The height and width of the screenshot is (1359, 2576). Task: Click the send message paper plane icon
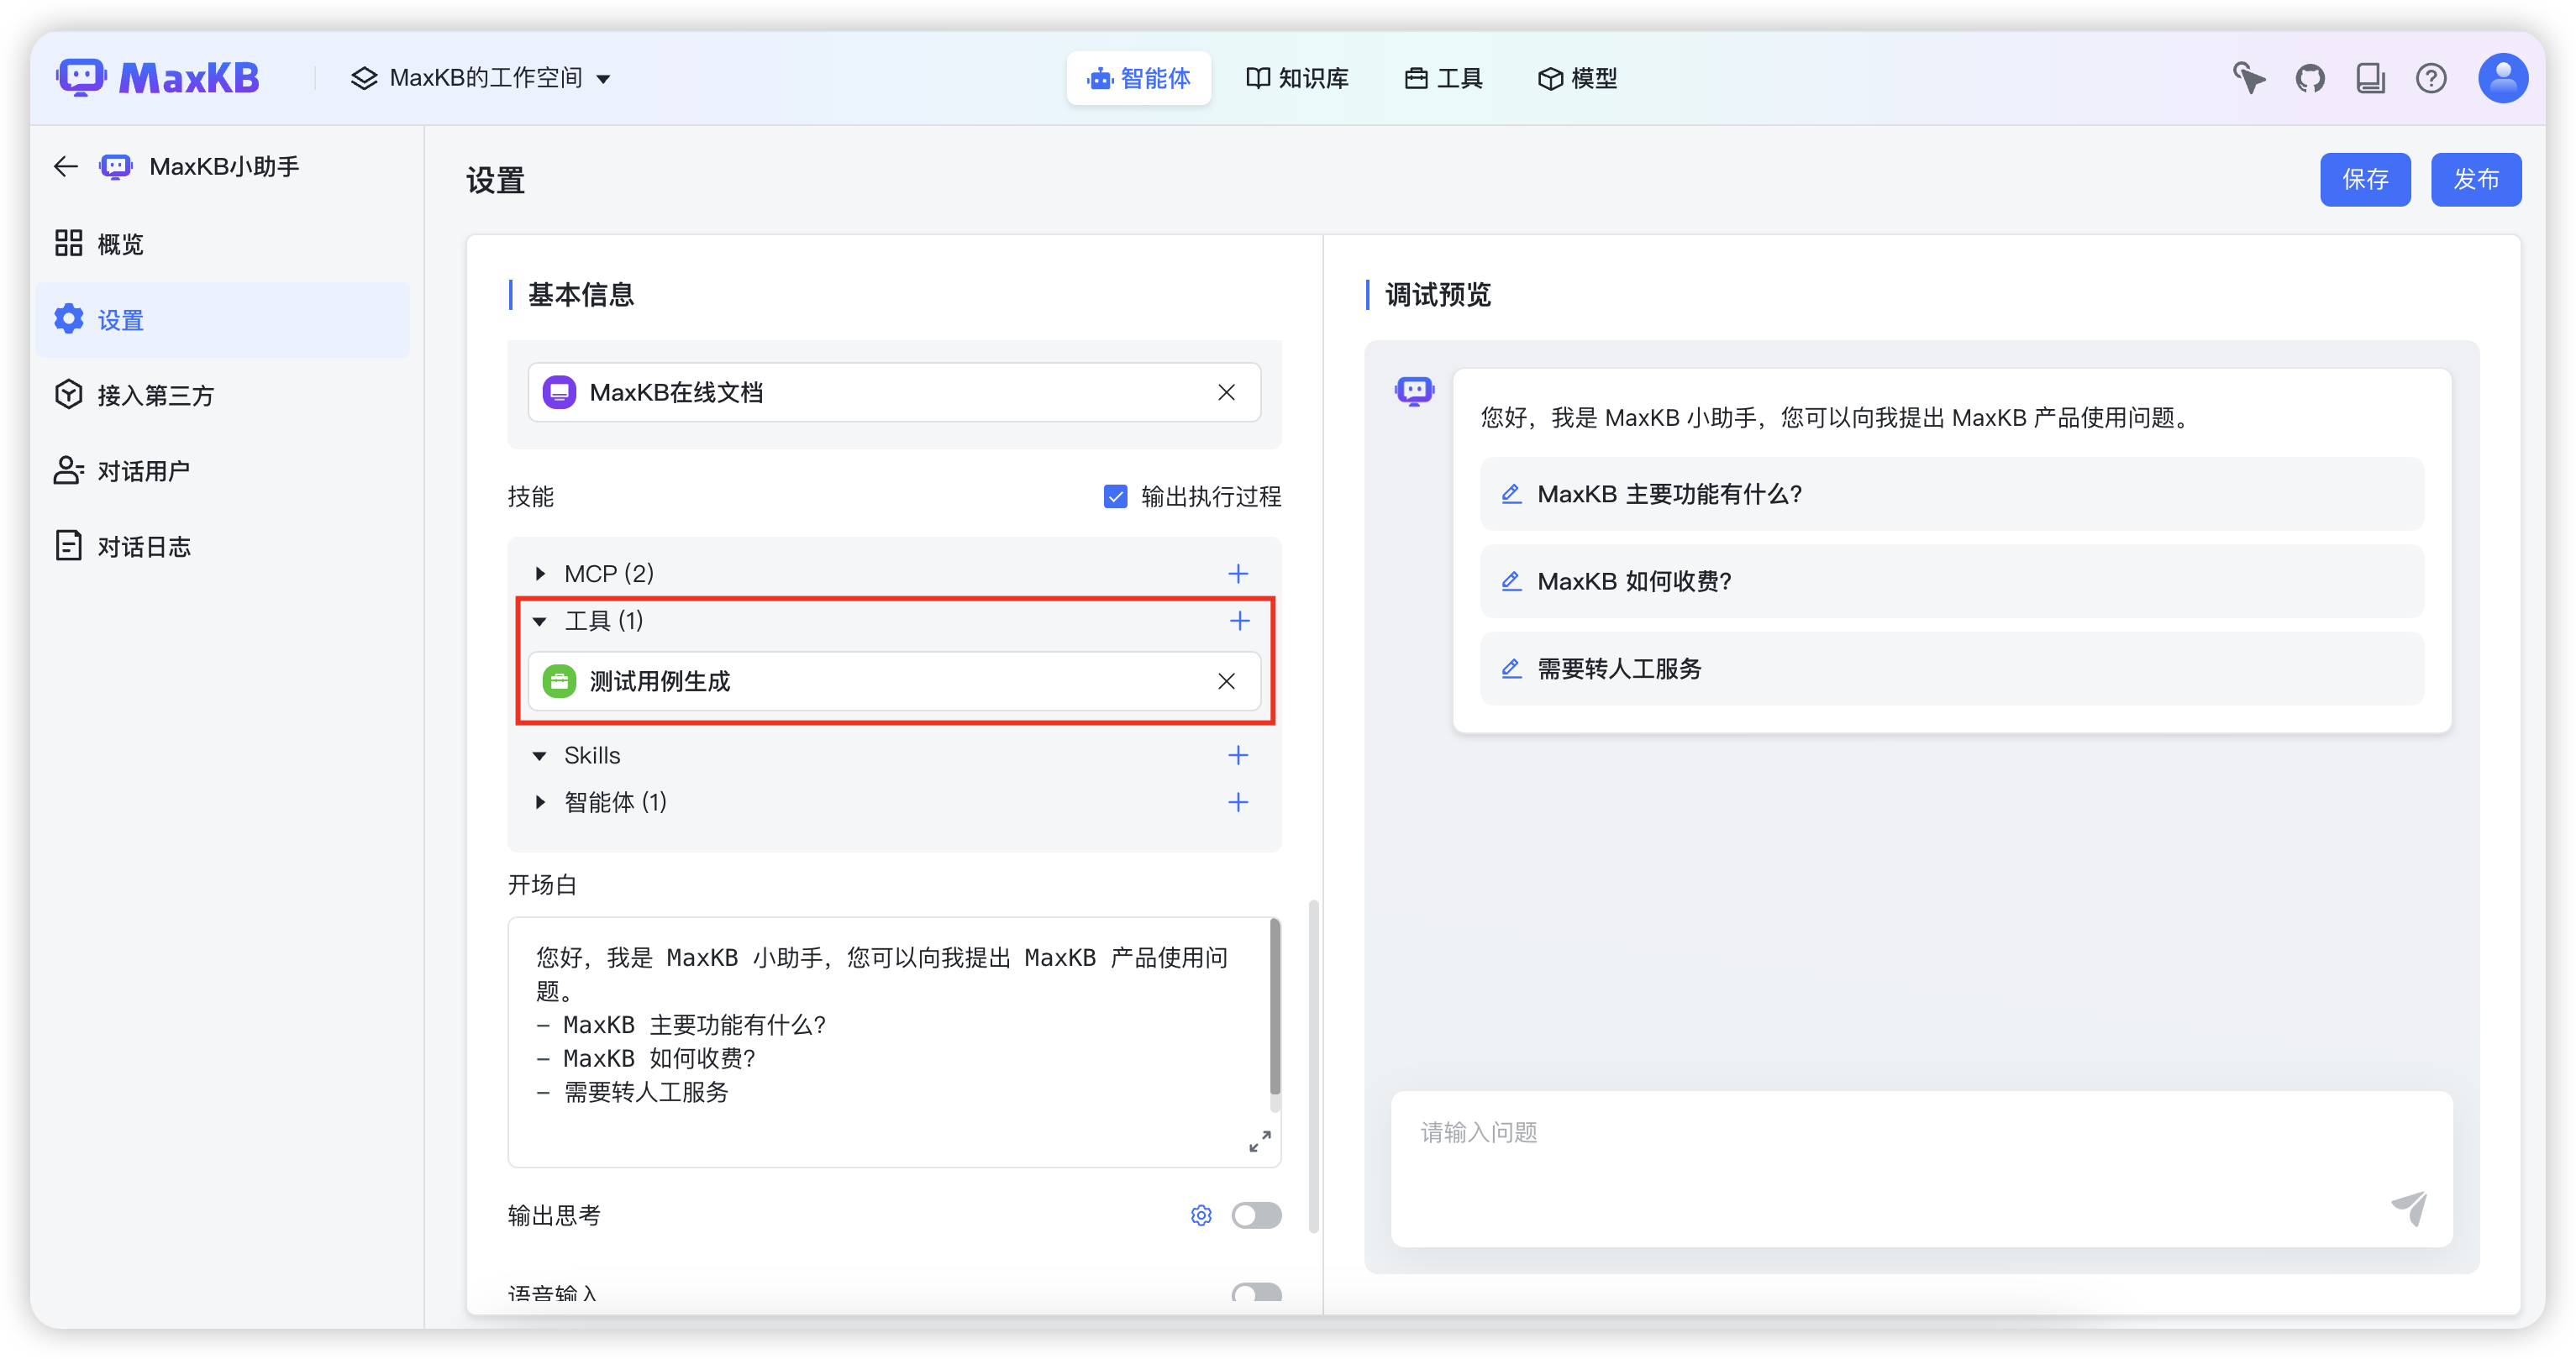pyautogui.click(x=2409, y=1208)
